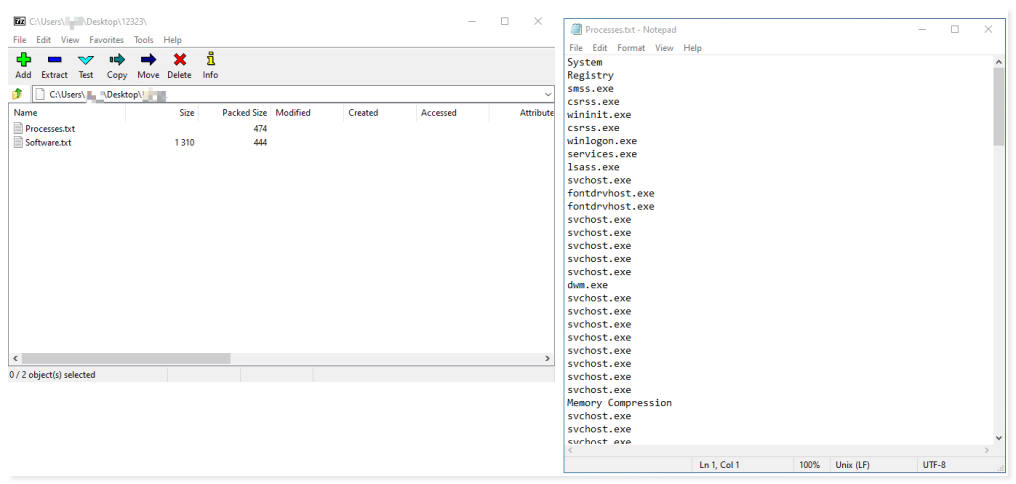Open the Favorites menu in 7-Zip
The image size is (1016, 484).
click(x=106, y=40)
